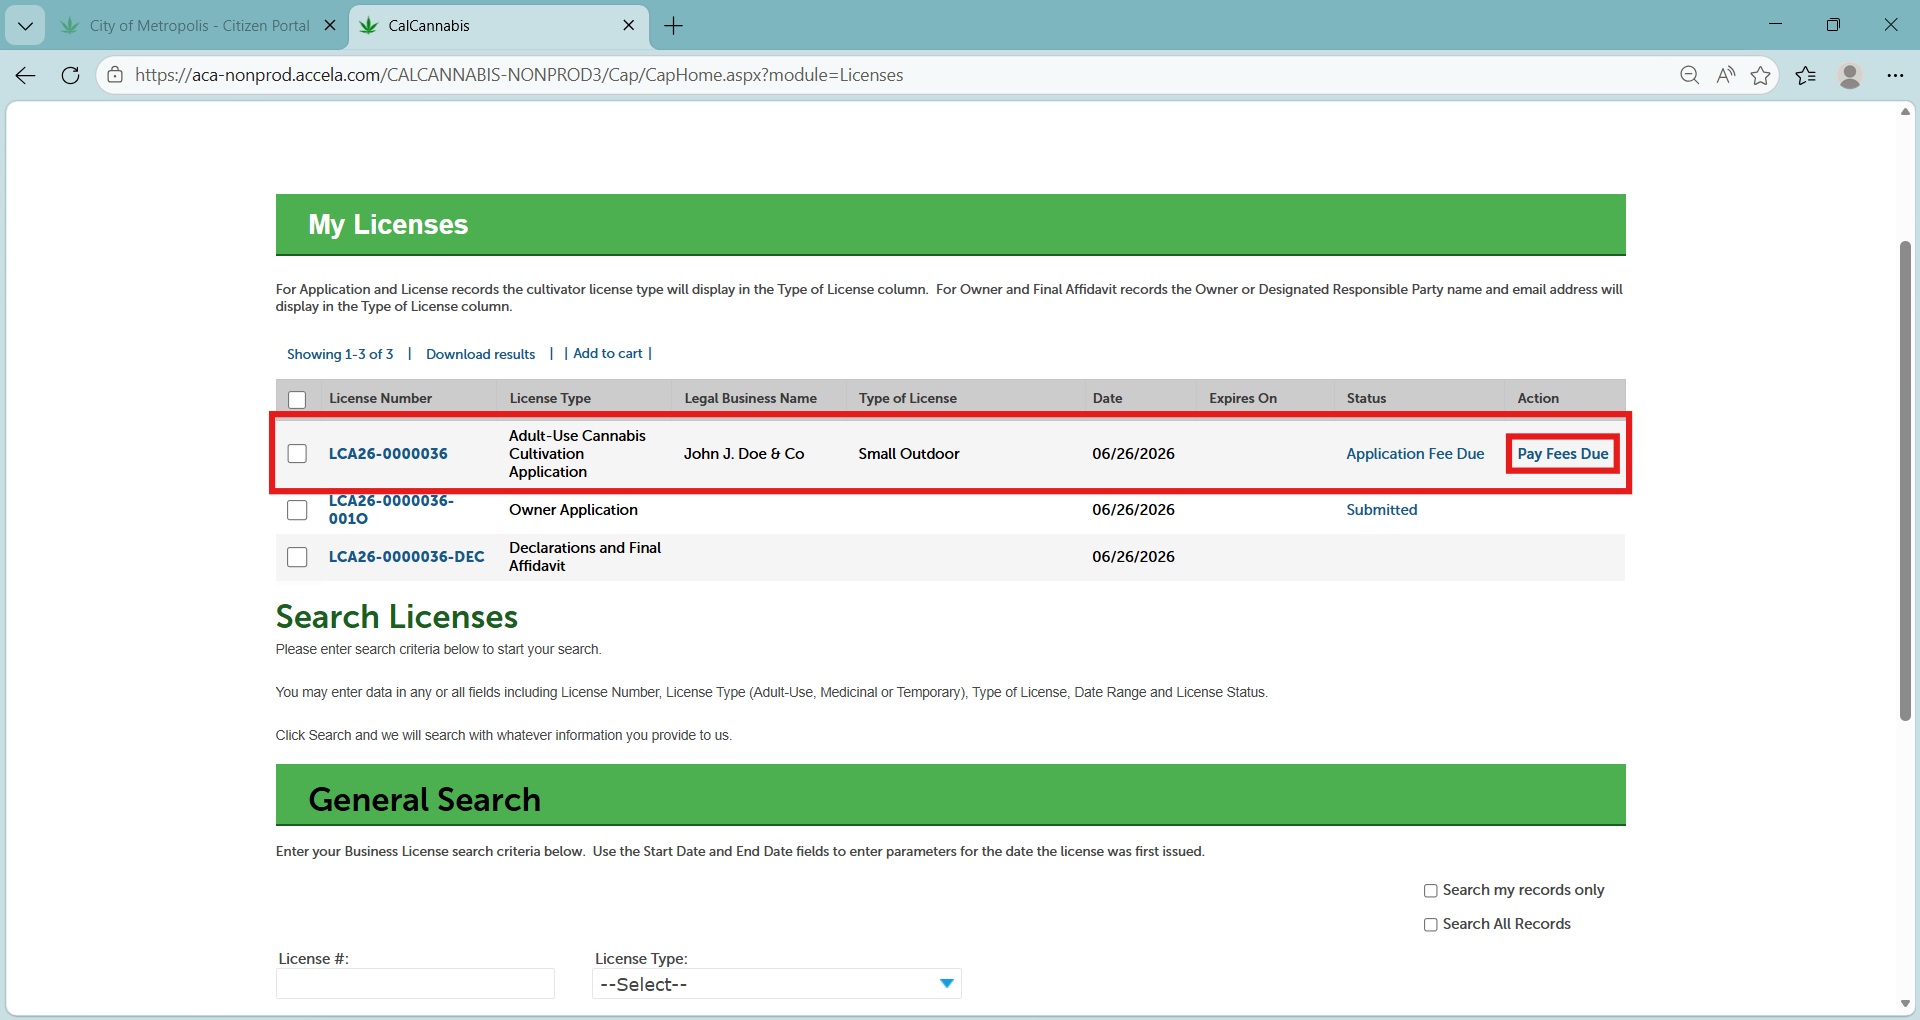Open the favorites list
The width and height of the screenshot is (1920, 1020).
pyautogui.click(x=1806, y=75)
